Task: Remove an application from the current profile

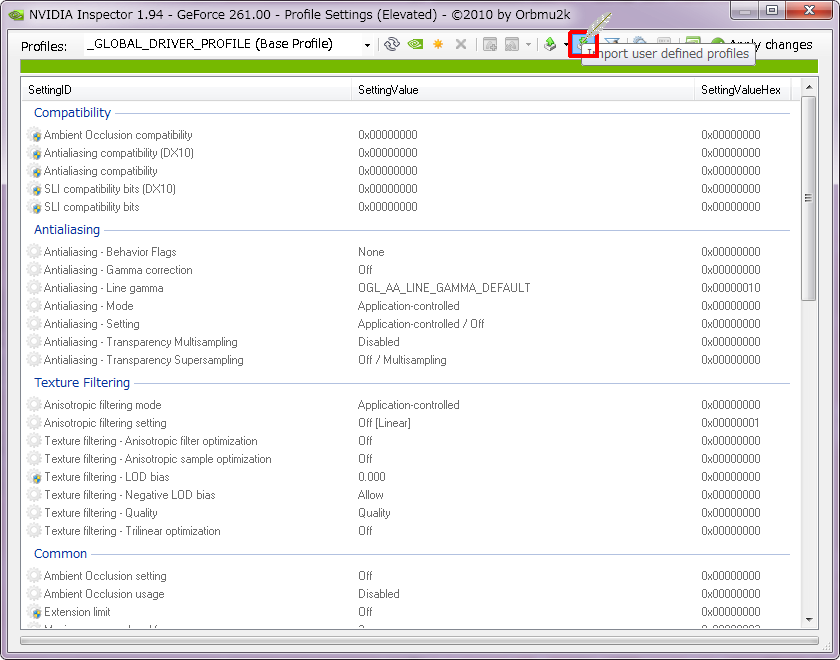Action: pyautogui.click(x=512, y=44)
